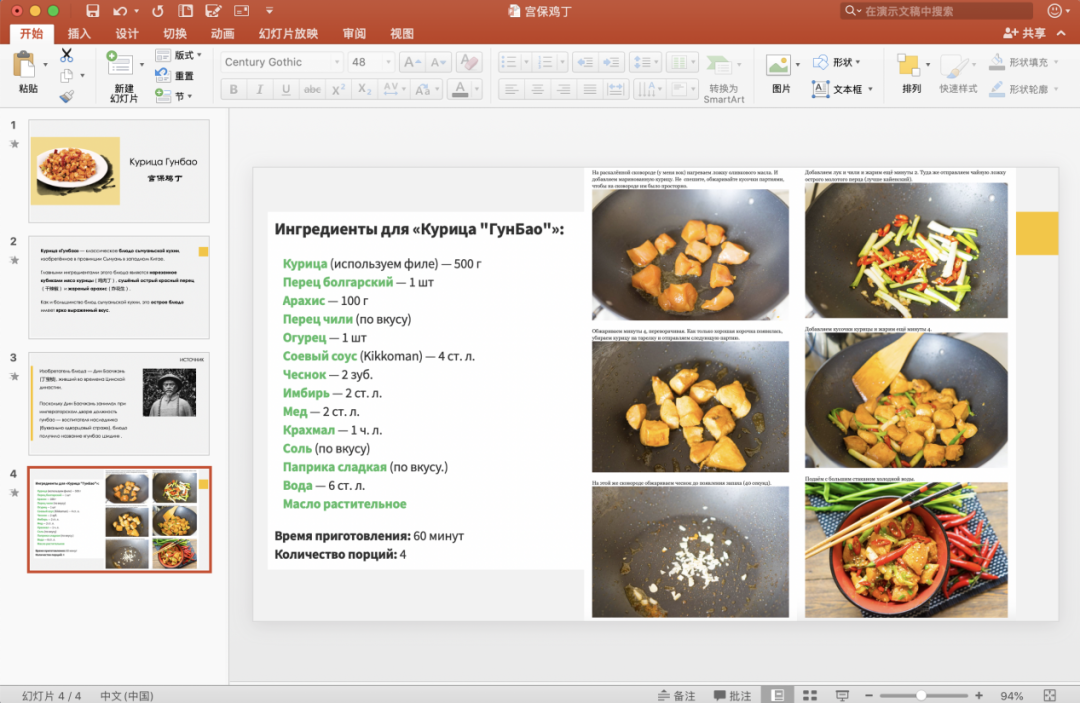Select the Format Painter brush icon
The width and height of the screenshot is (1080, 703).
coord(67,97)
